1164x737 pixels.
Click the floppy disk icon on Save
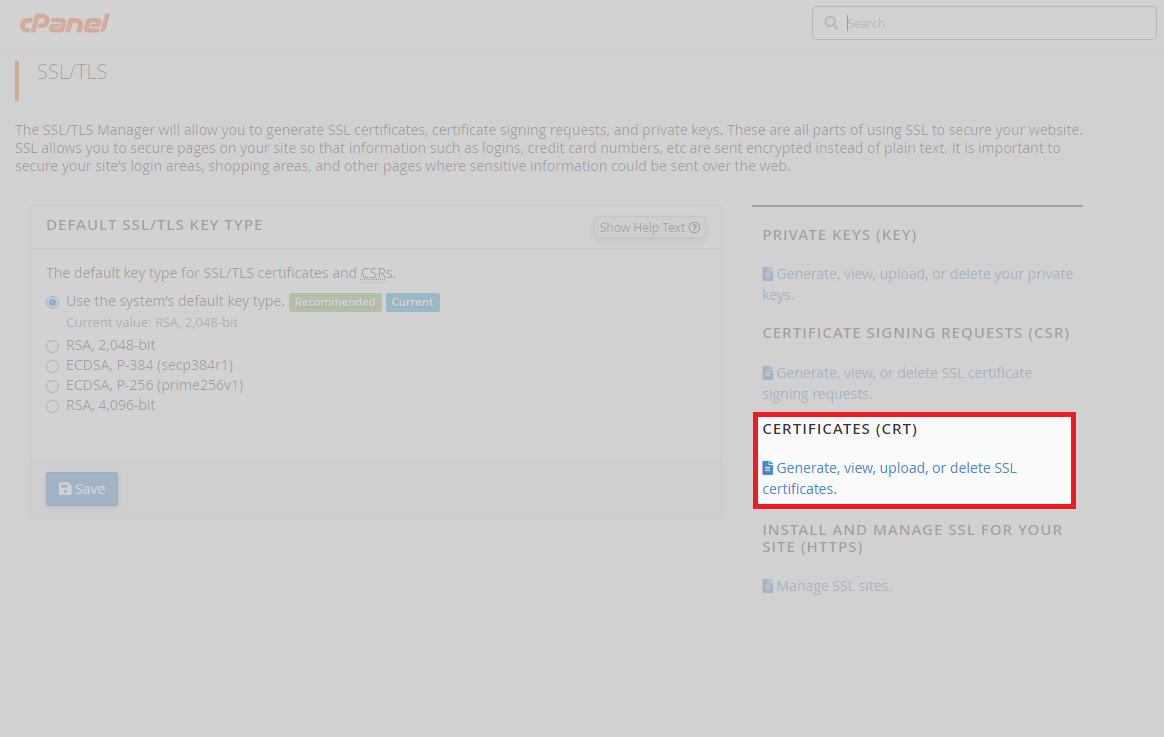pos(65,488)
